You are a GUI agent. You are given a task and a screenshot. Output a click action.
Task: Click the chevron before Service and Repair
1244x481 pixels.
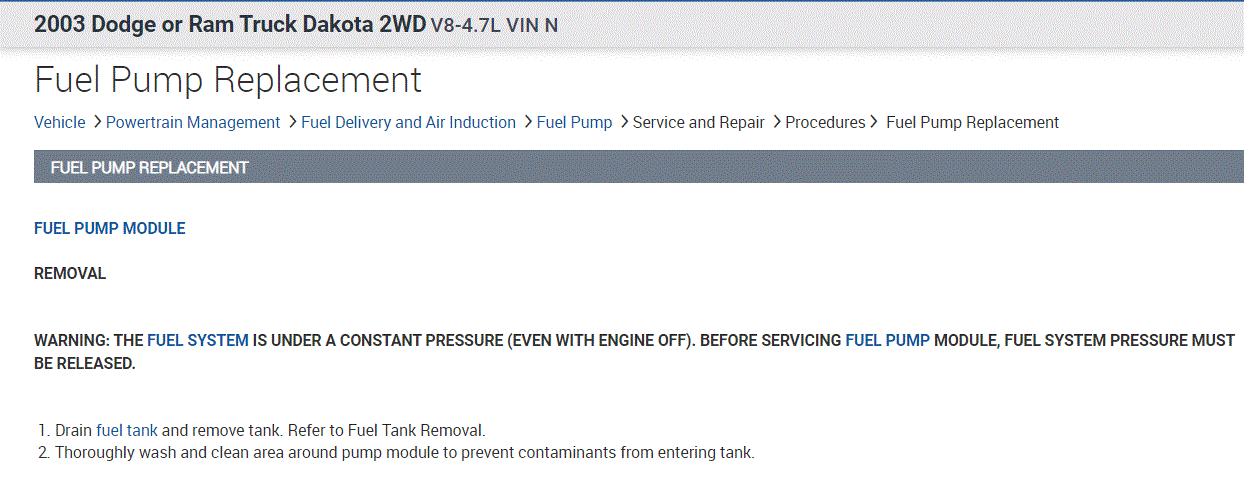click(x=624, y=122)
